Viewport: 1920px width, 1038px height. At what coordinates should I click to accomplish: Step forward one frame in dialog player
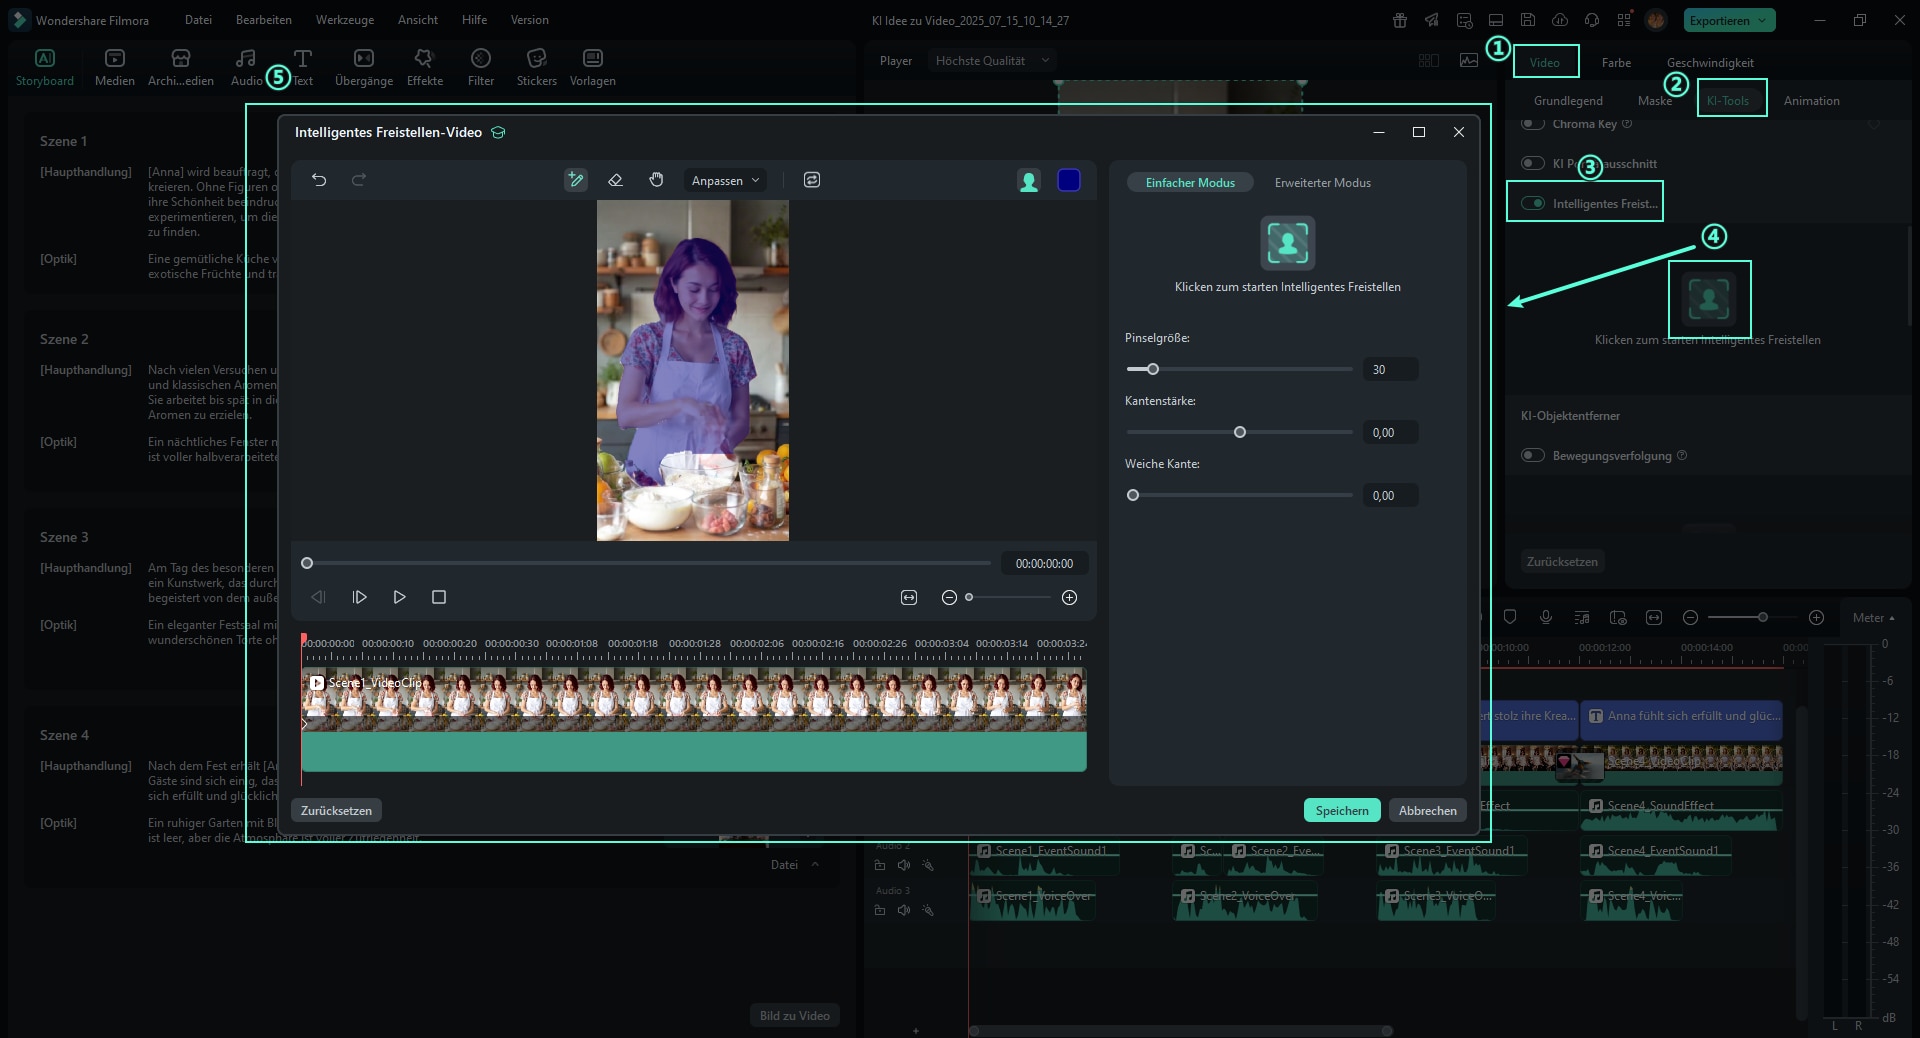(x=360, y=597)
